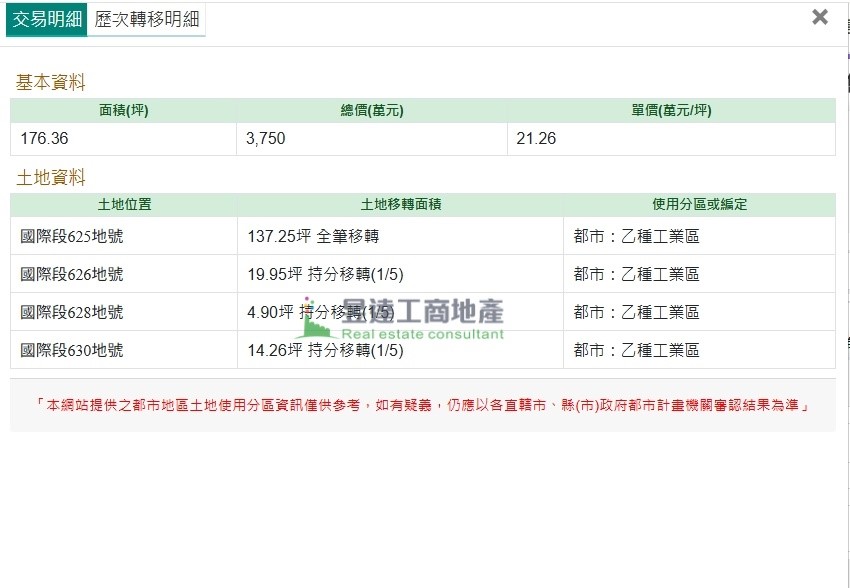
Task: Click the 國際段626地號 land entry
Action: pyautogui.click(x=72, y=275)
